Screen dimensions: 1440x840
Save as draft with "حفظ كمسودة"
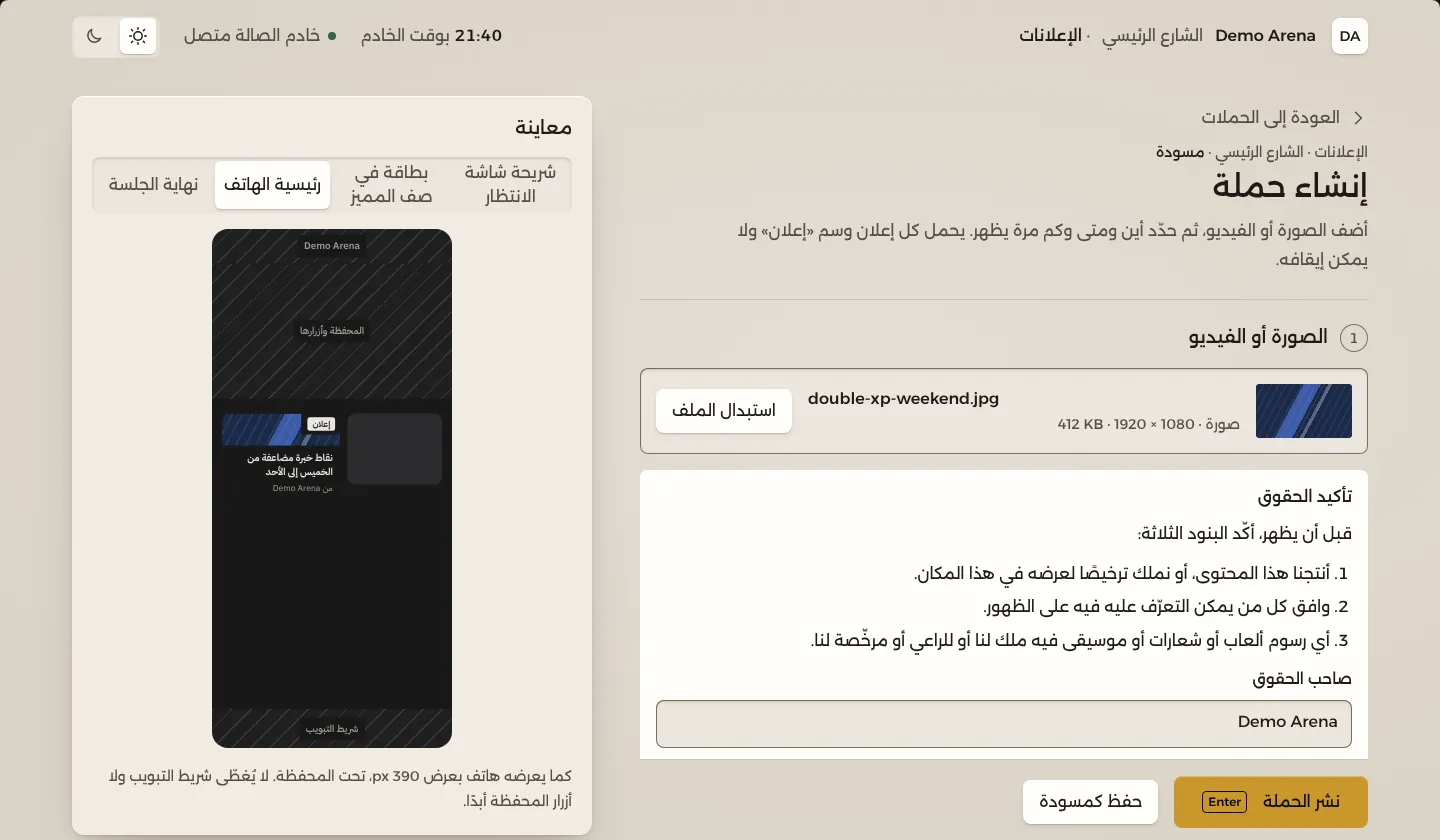pos(1090,802)
